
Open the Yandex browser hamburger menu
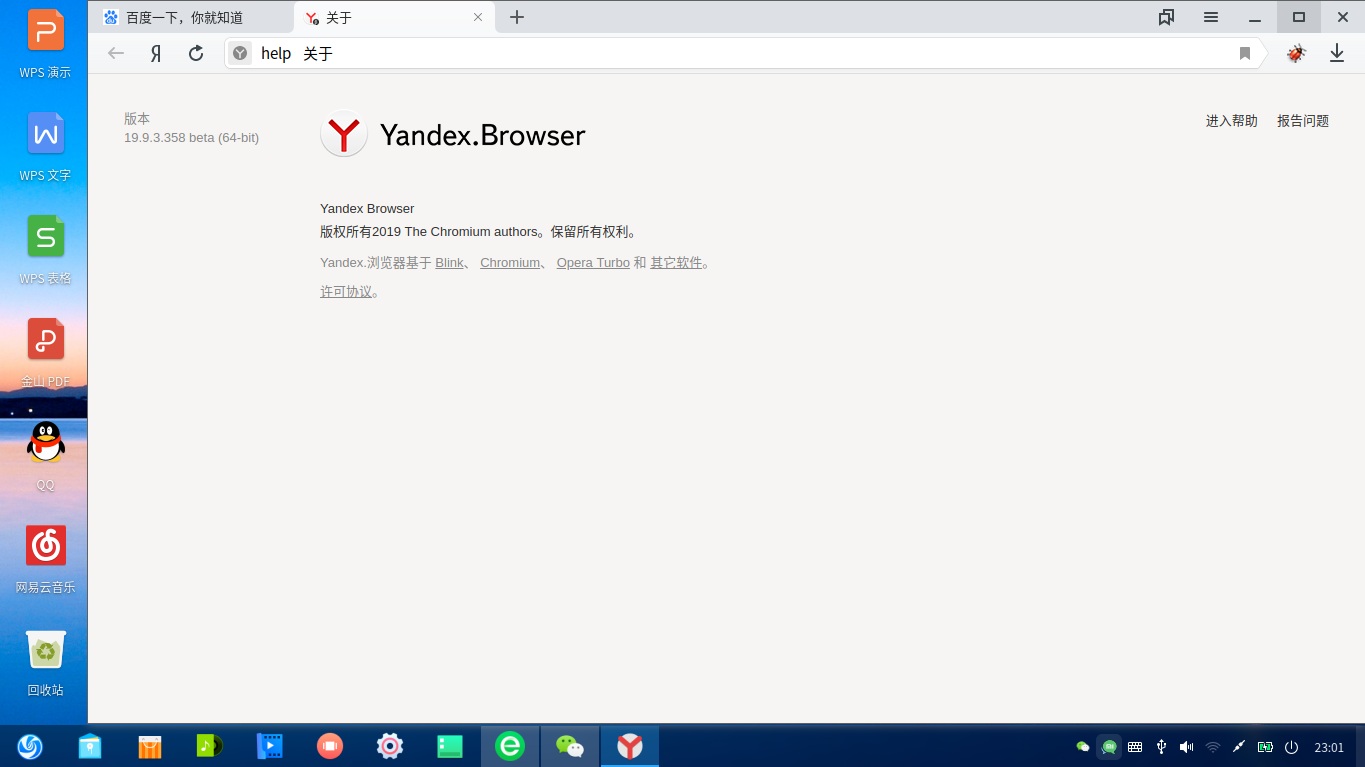click(x=1211, y=17)
